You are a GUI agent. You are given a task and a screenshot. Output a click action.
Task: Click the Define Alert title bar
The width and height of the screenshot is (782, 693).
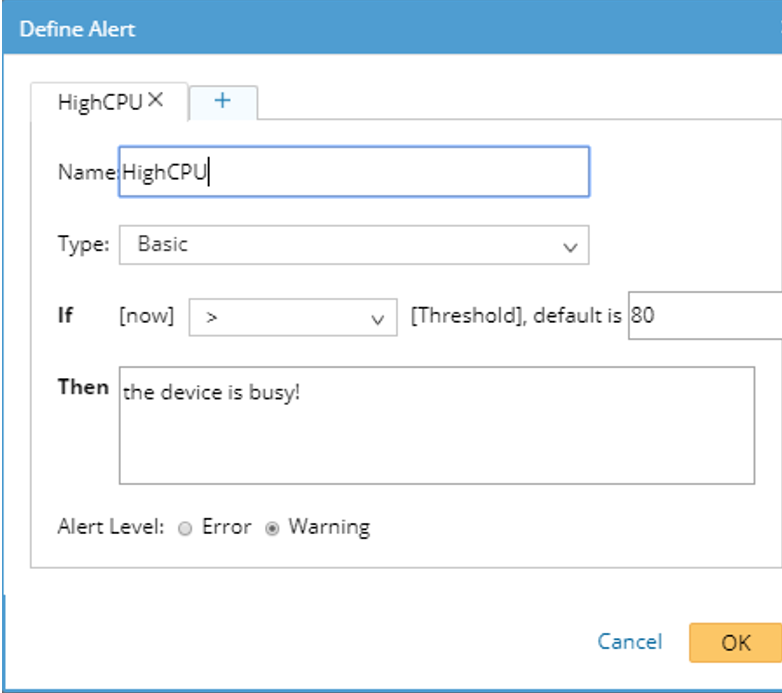coord(391,28)
